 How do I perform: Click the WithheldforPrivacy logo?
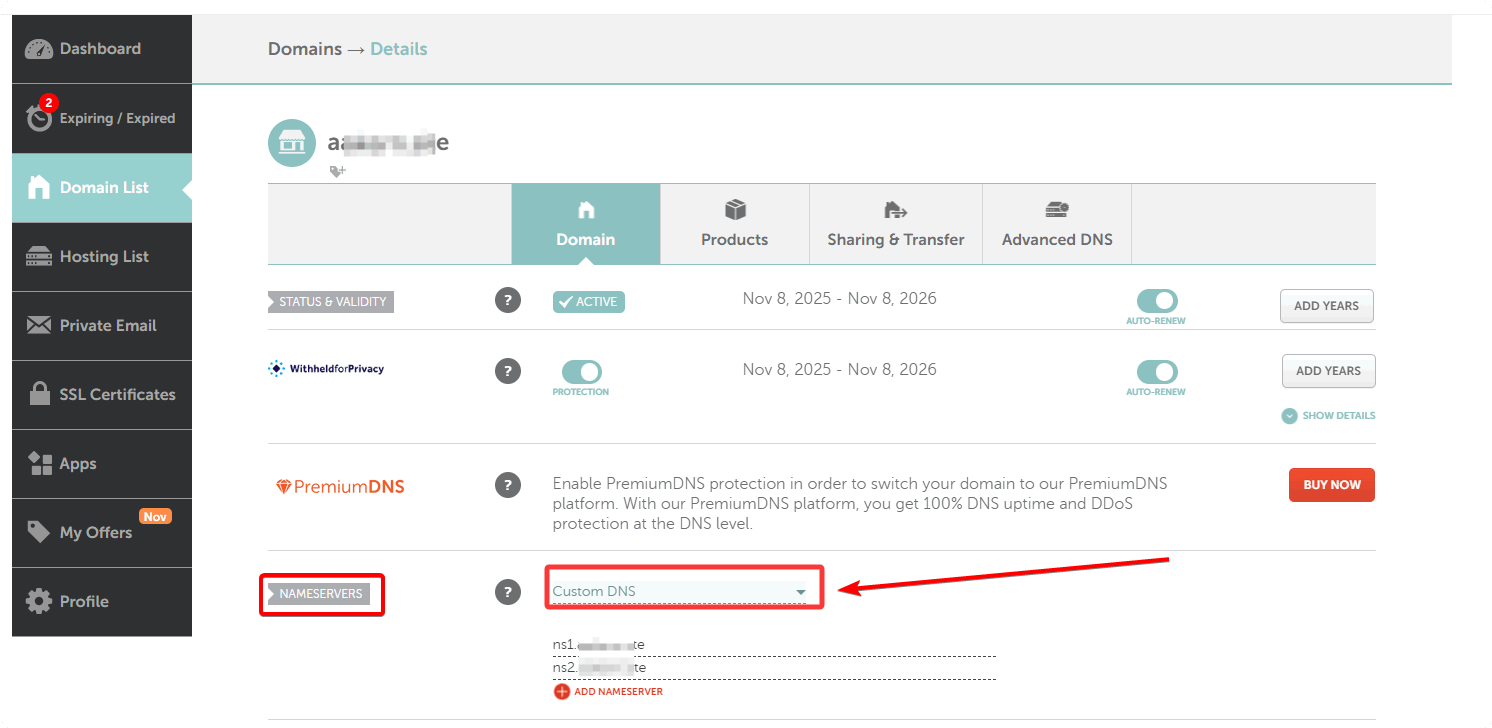pyautogui.click(x=326, y=369)
